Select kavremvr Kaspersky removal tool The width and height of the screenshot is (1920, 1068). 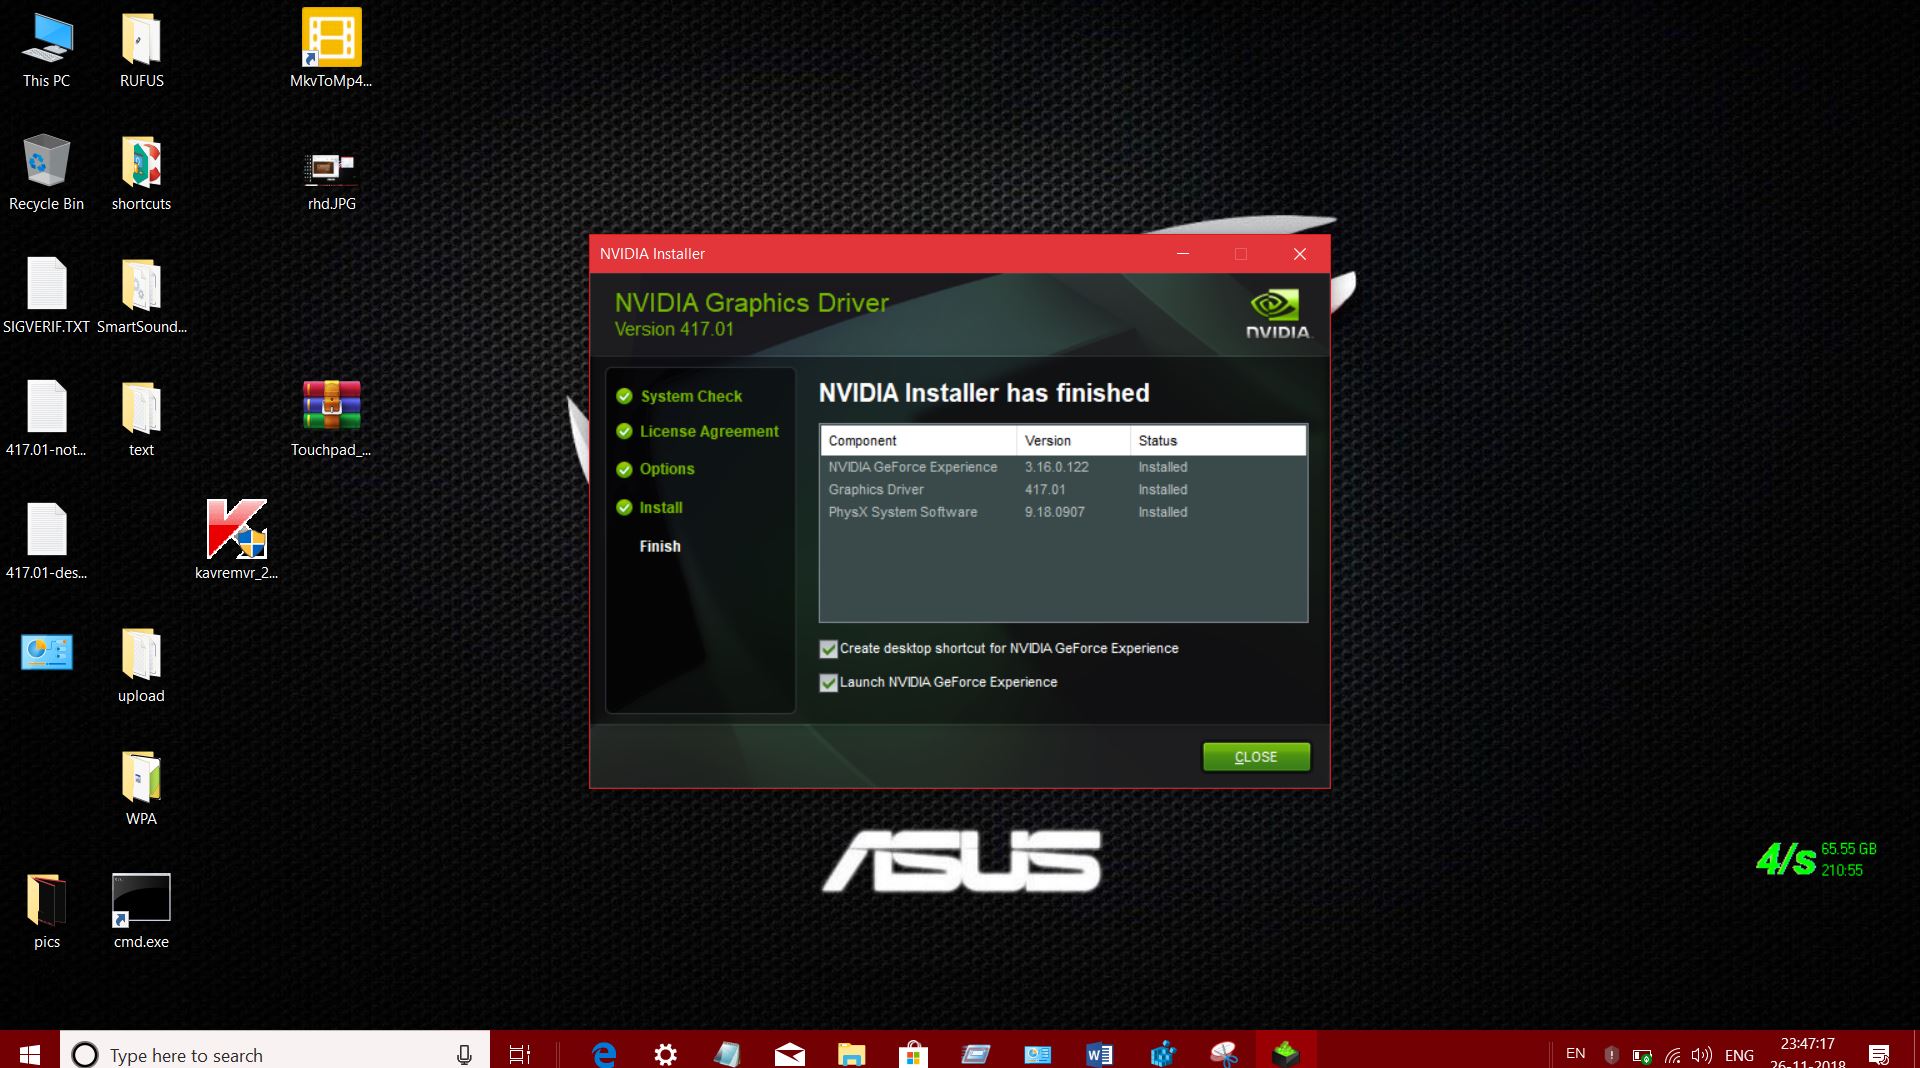(x=236, y=540)
